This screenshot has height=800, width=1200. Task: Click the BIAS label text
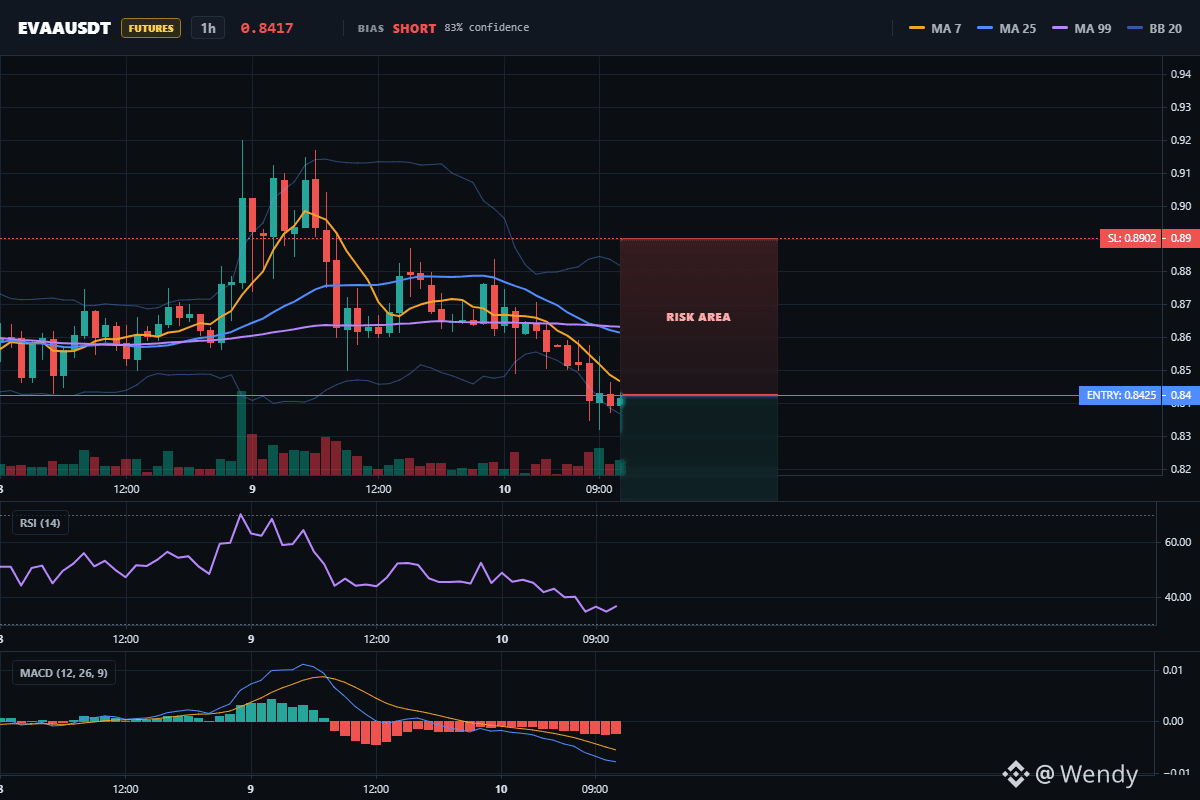(x=371, y=29)
